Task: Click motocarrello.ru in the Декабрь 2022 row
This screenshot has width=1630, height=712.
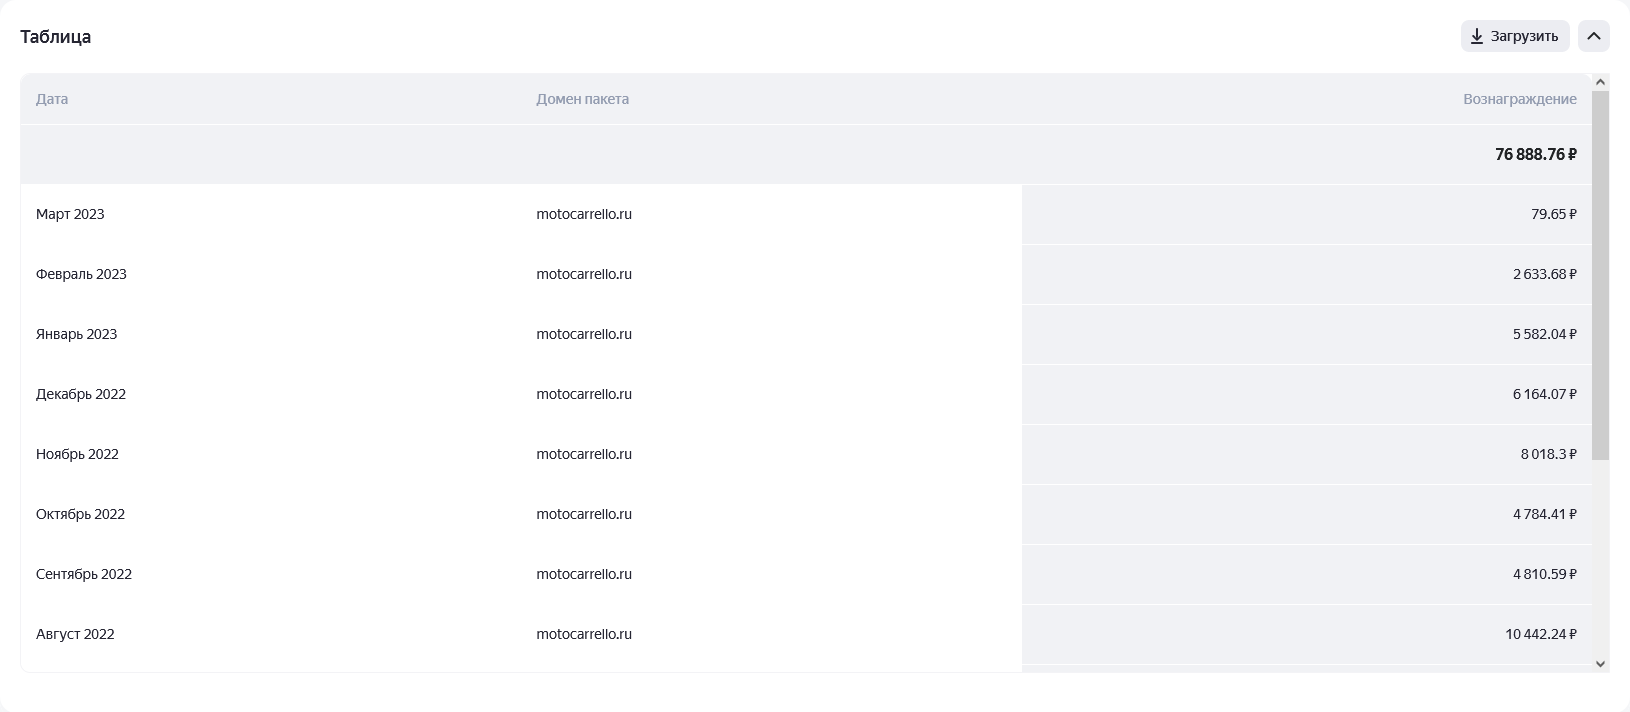Action: pos(584,394)
